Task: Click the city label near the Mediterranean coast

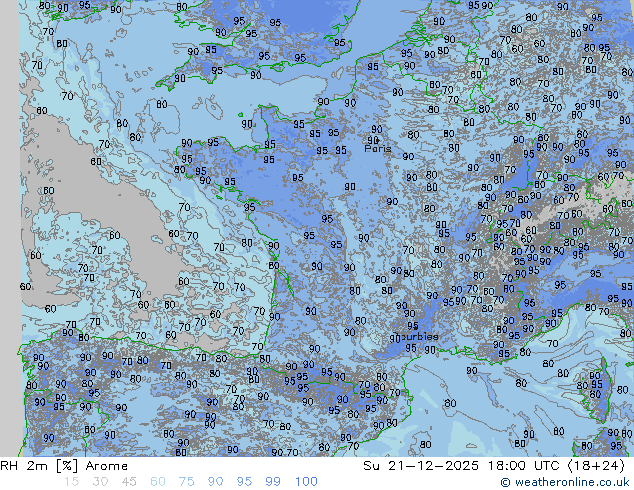Action: (x=418, y=337)
